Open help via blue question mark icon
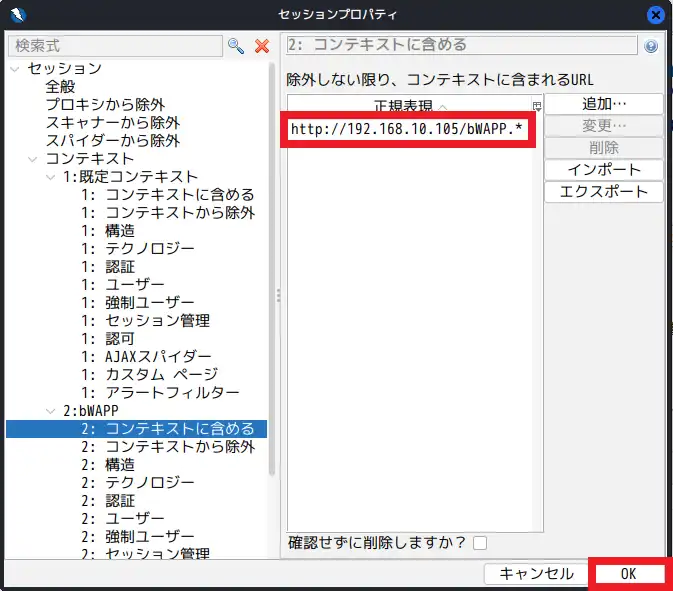Image resolution: width=673 pixels, height=591 pixels. pyautogui.click(x=651, y=46)
